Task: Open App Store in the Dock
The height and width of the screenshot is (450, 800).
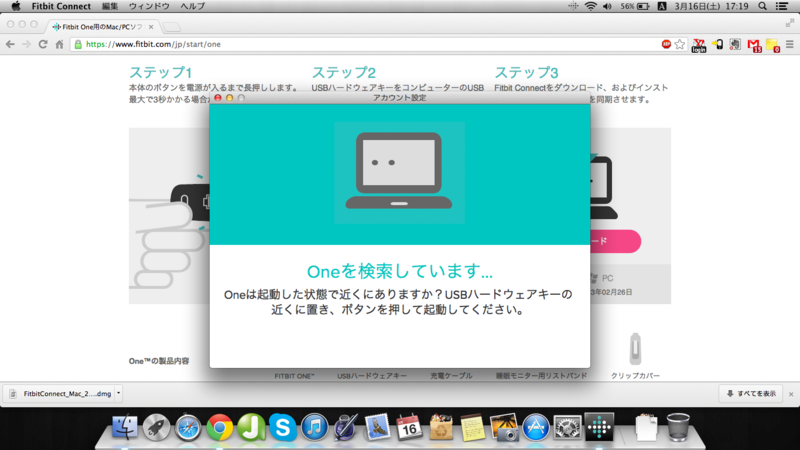Action: click(x=536, y=427)
